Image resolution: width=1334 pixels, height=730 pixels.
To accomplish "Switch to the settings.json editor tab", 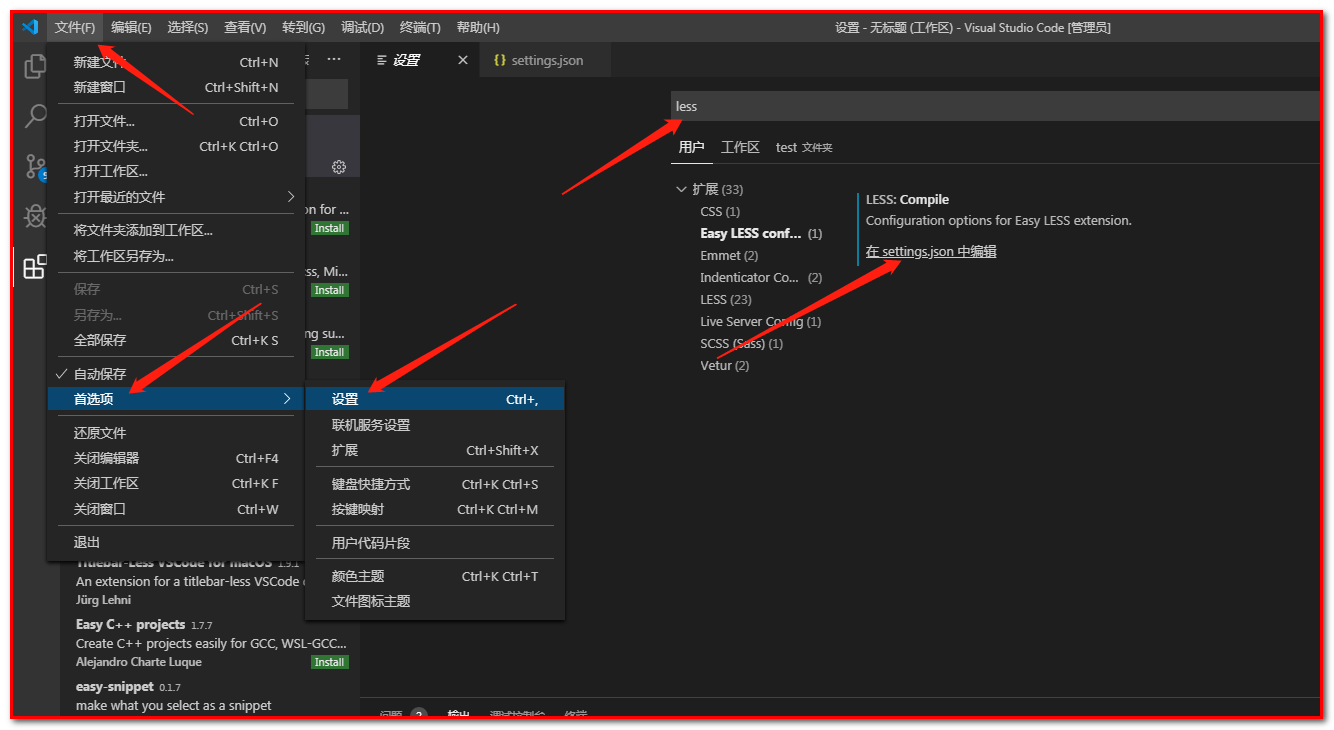I will [x=546, y=60].
